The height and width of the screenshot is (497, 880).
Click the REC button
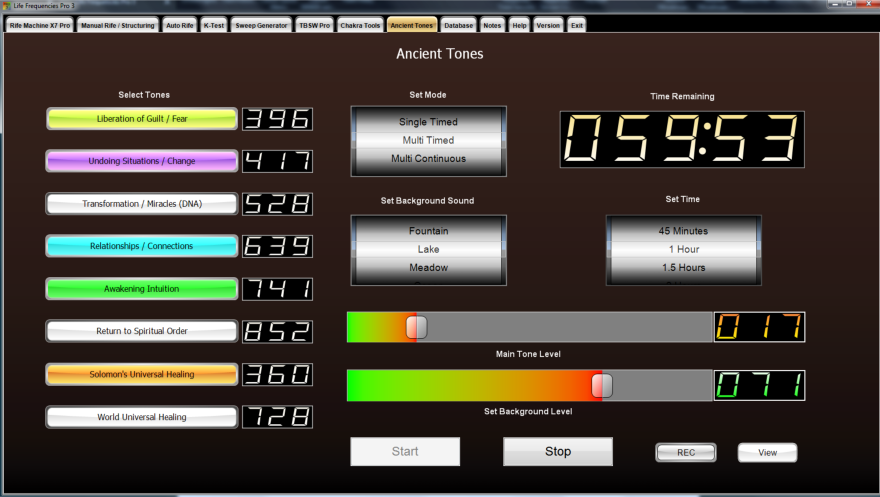pos(686,453)
